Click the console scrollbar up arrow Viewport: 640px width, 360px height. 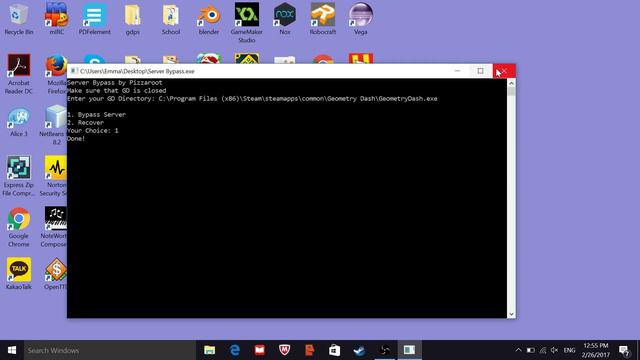[x=511, y=83]
